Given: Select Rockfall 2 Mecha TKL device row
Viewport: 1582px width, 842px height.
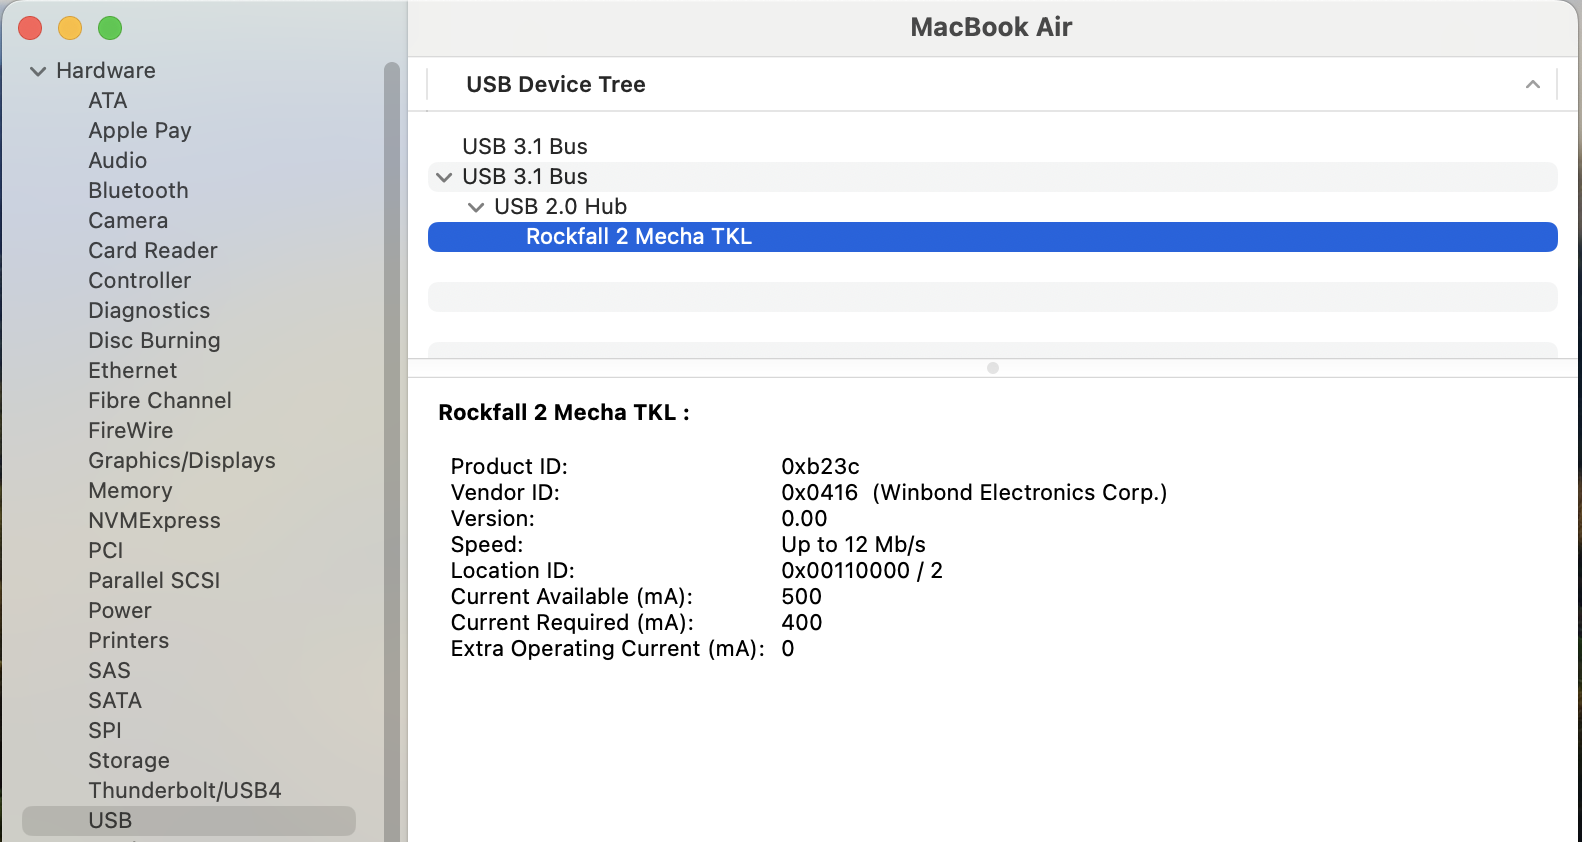Looking at the screenshot, I should pos(993,237).
